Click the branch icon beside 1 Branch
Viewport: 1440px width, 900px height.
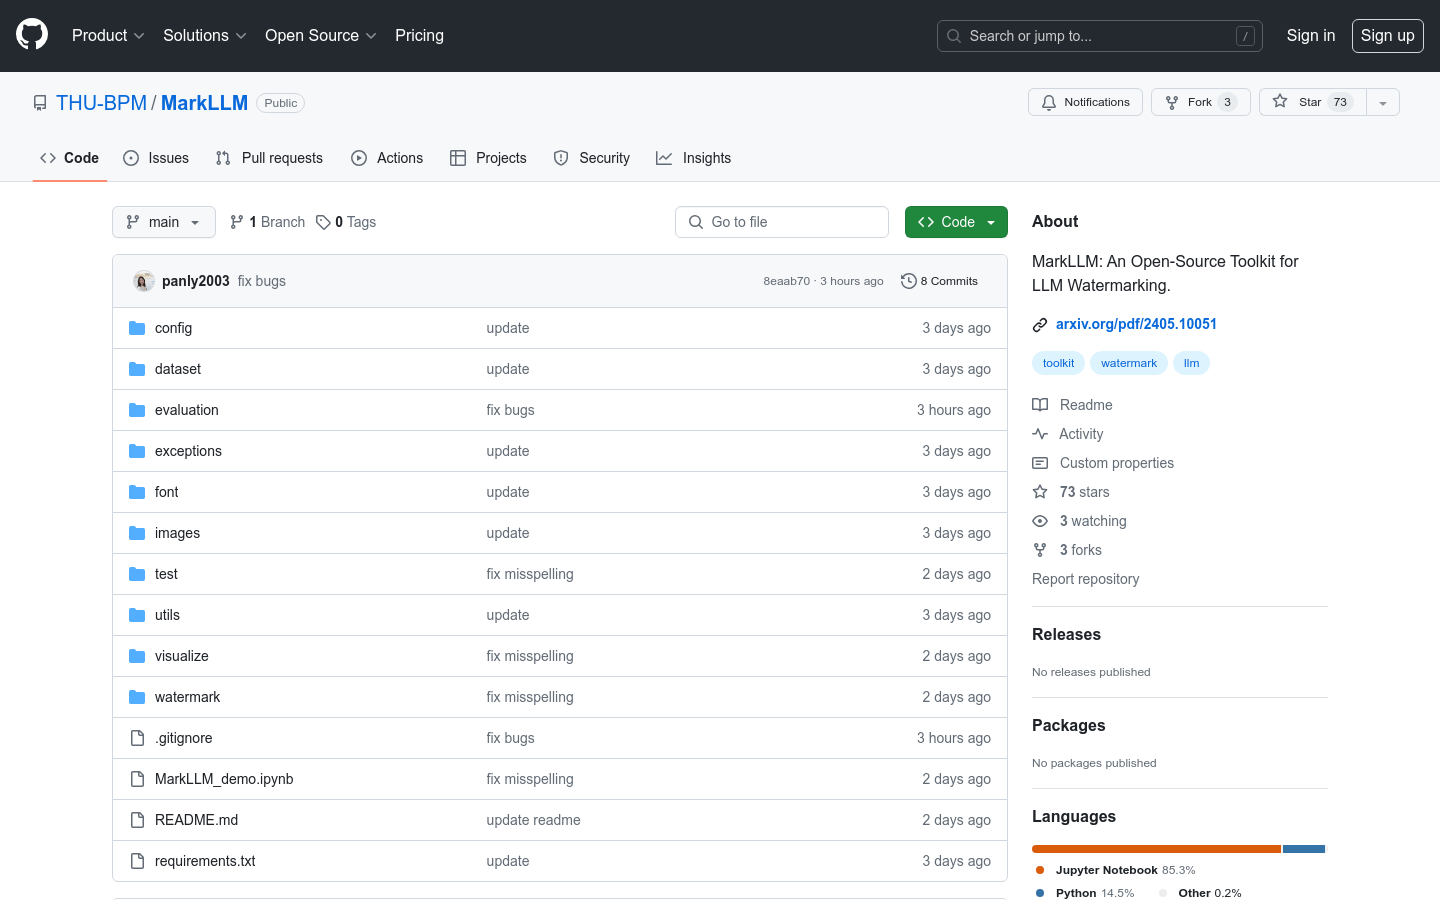click(237, 222)
